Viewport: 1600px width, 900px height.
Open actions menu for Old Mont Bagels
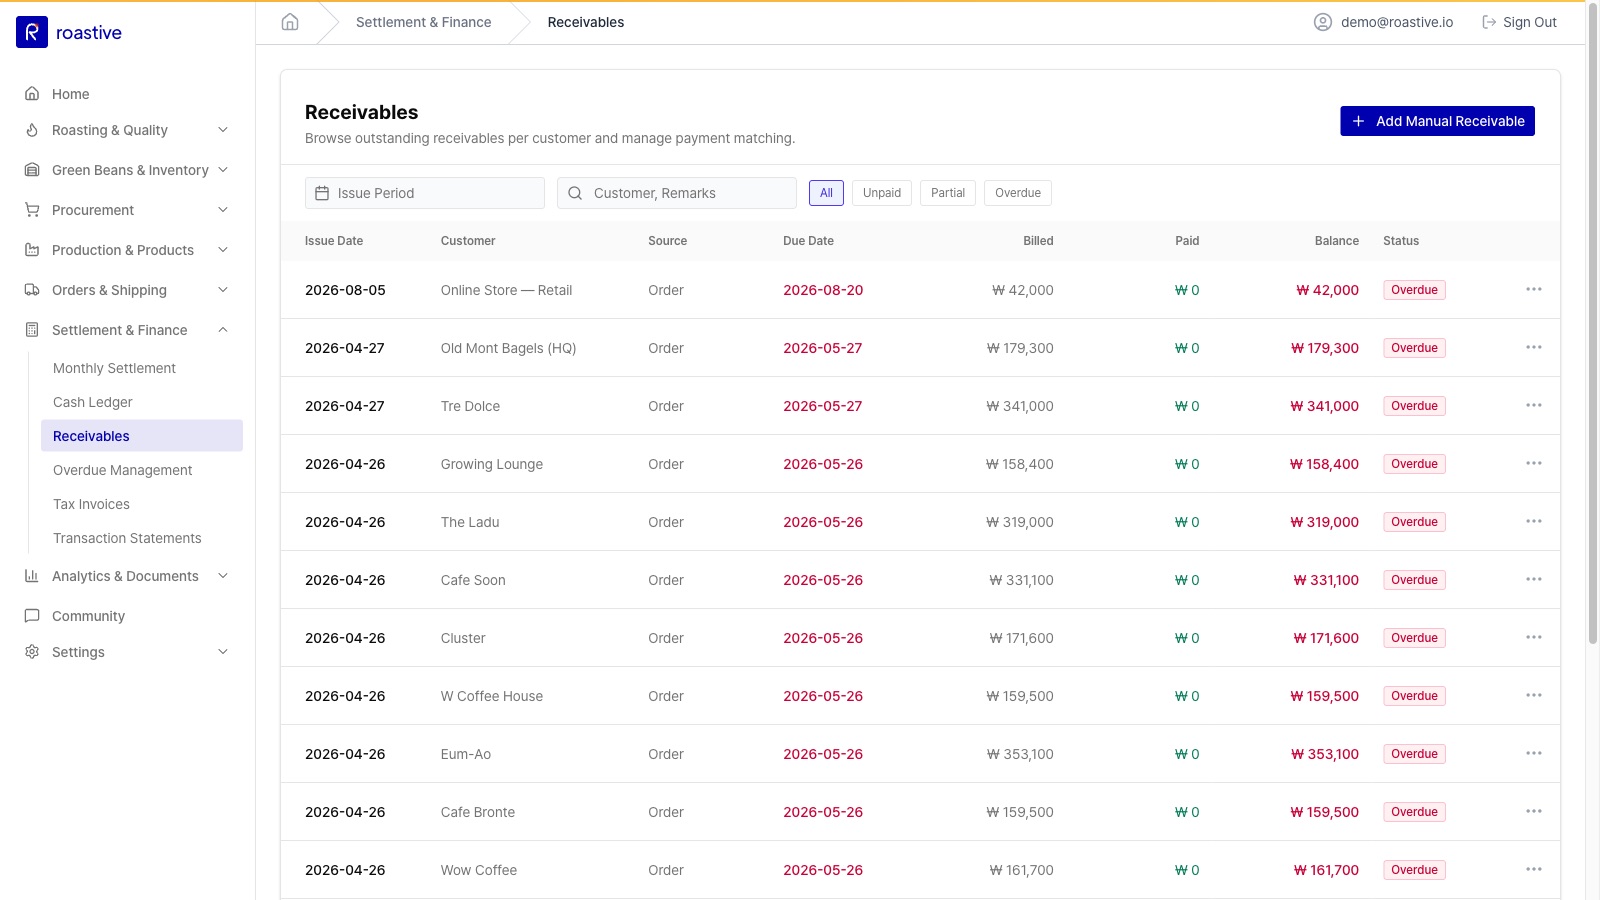point(1534,347)
